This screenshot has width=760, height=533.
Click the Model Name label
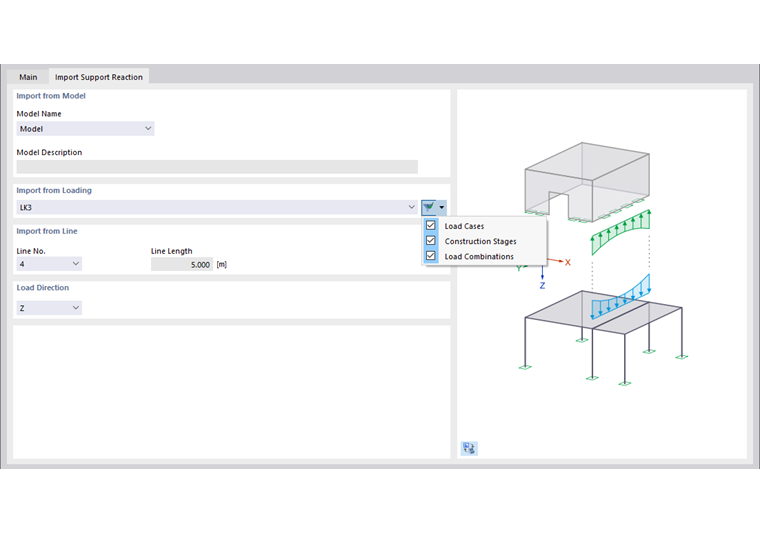(39, 114)
